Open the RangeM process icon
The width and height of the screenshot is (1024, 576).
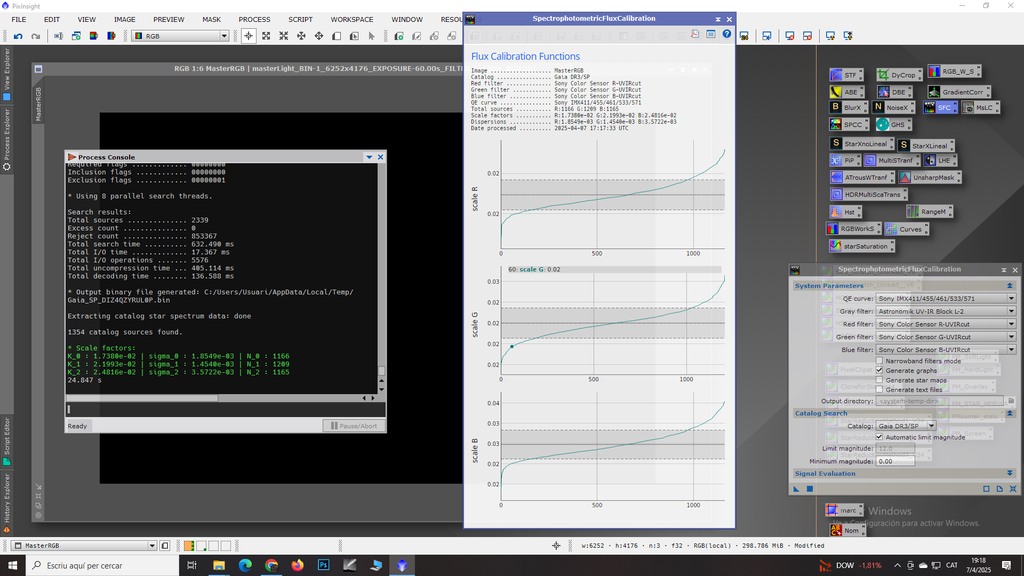(x=929, y=211)
